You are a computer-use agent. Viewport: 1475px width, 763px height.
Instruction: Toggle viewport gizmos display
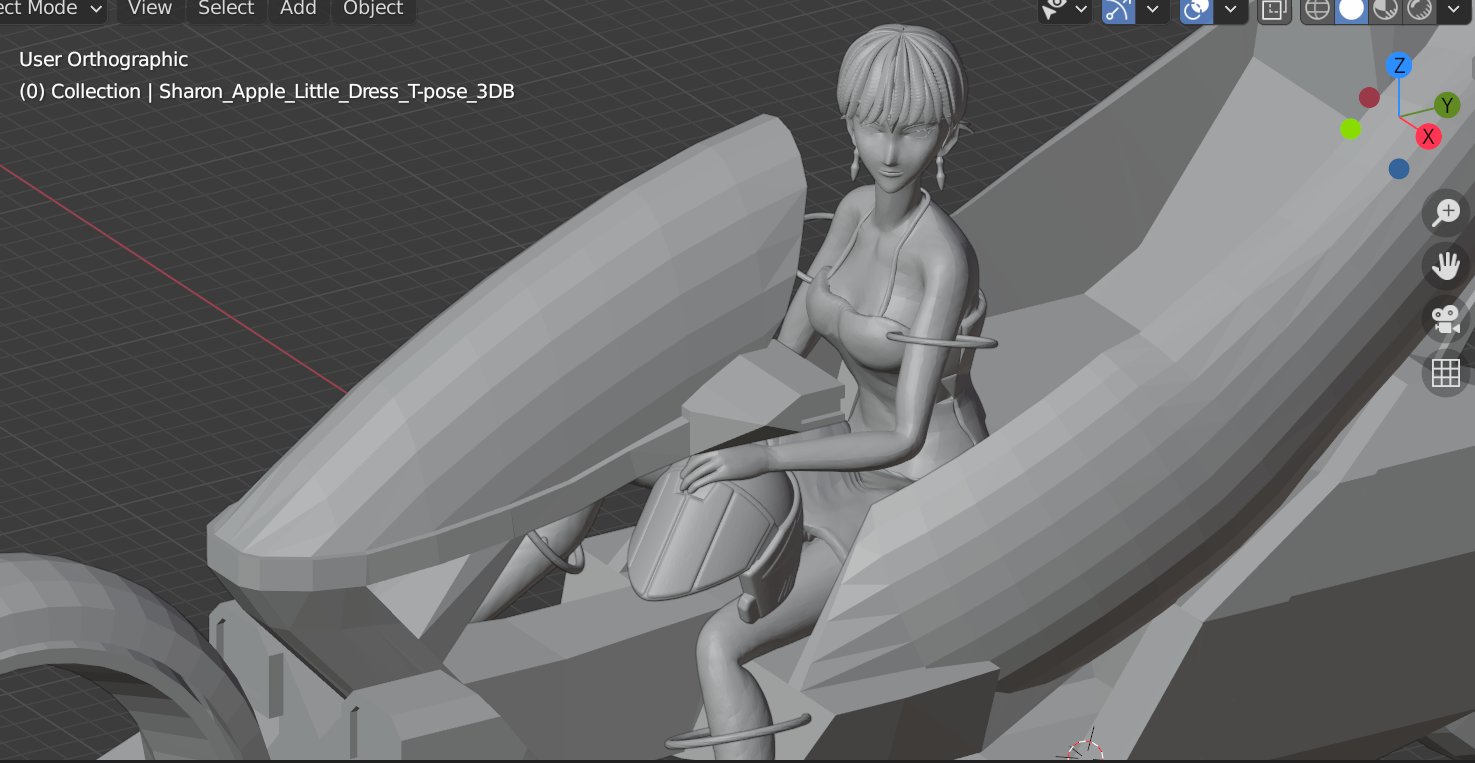[1117, 9]
